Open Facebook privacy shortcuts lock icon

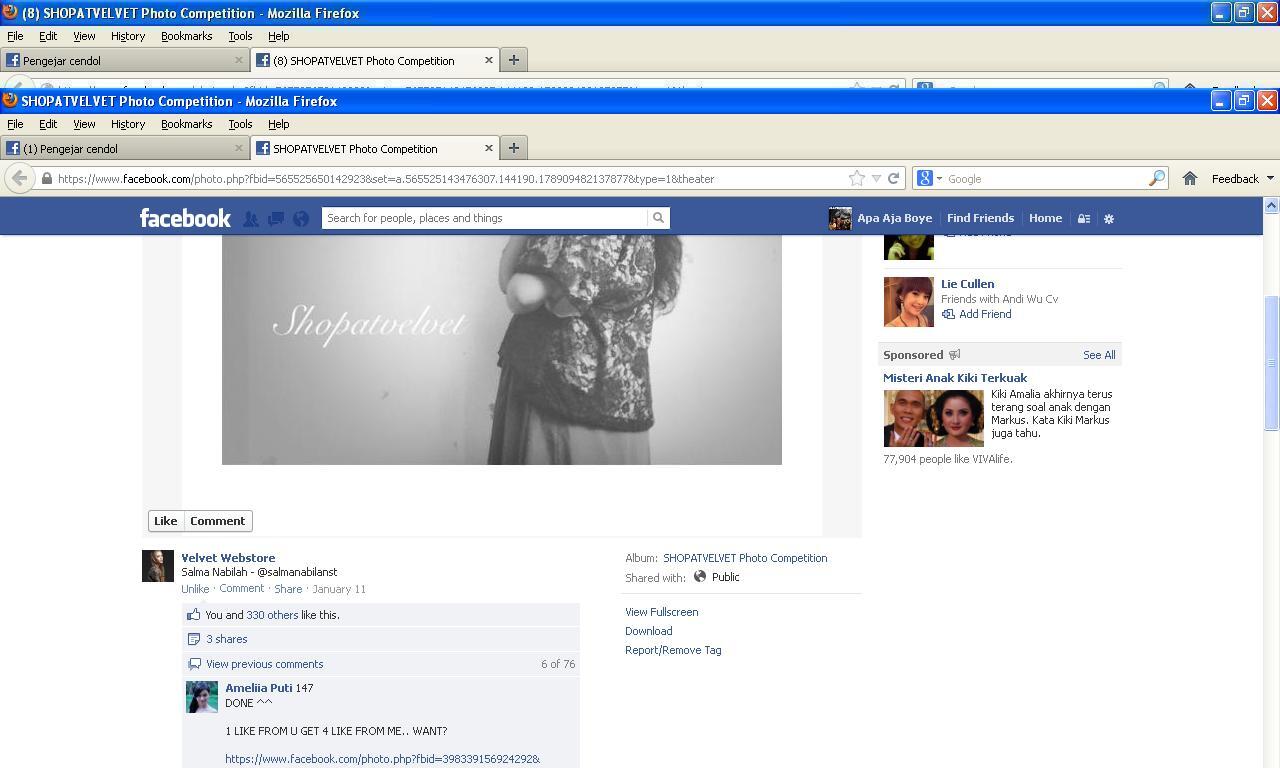(x=1083, y=218)
